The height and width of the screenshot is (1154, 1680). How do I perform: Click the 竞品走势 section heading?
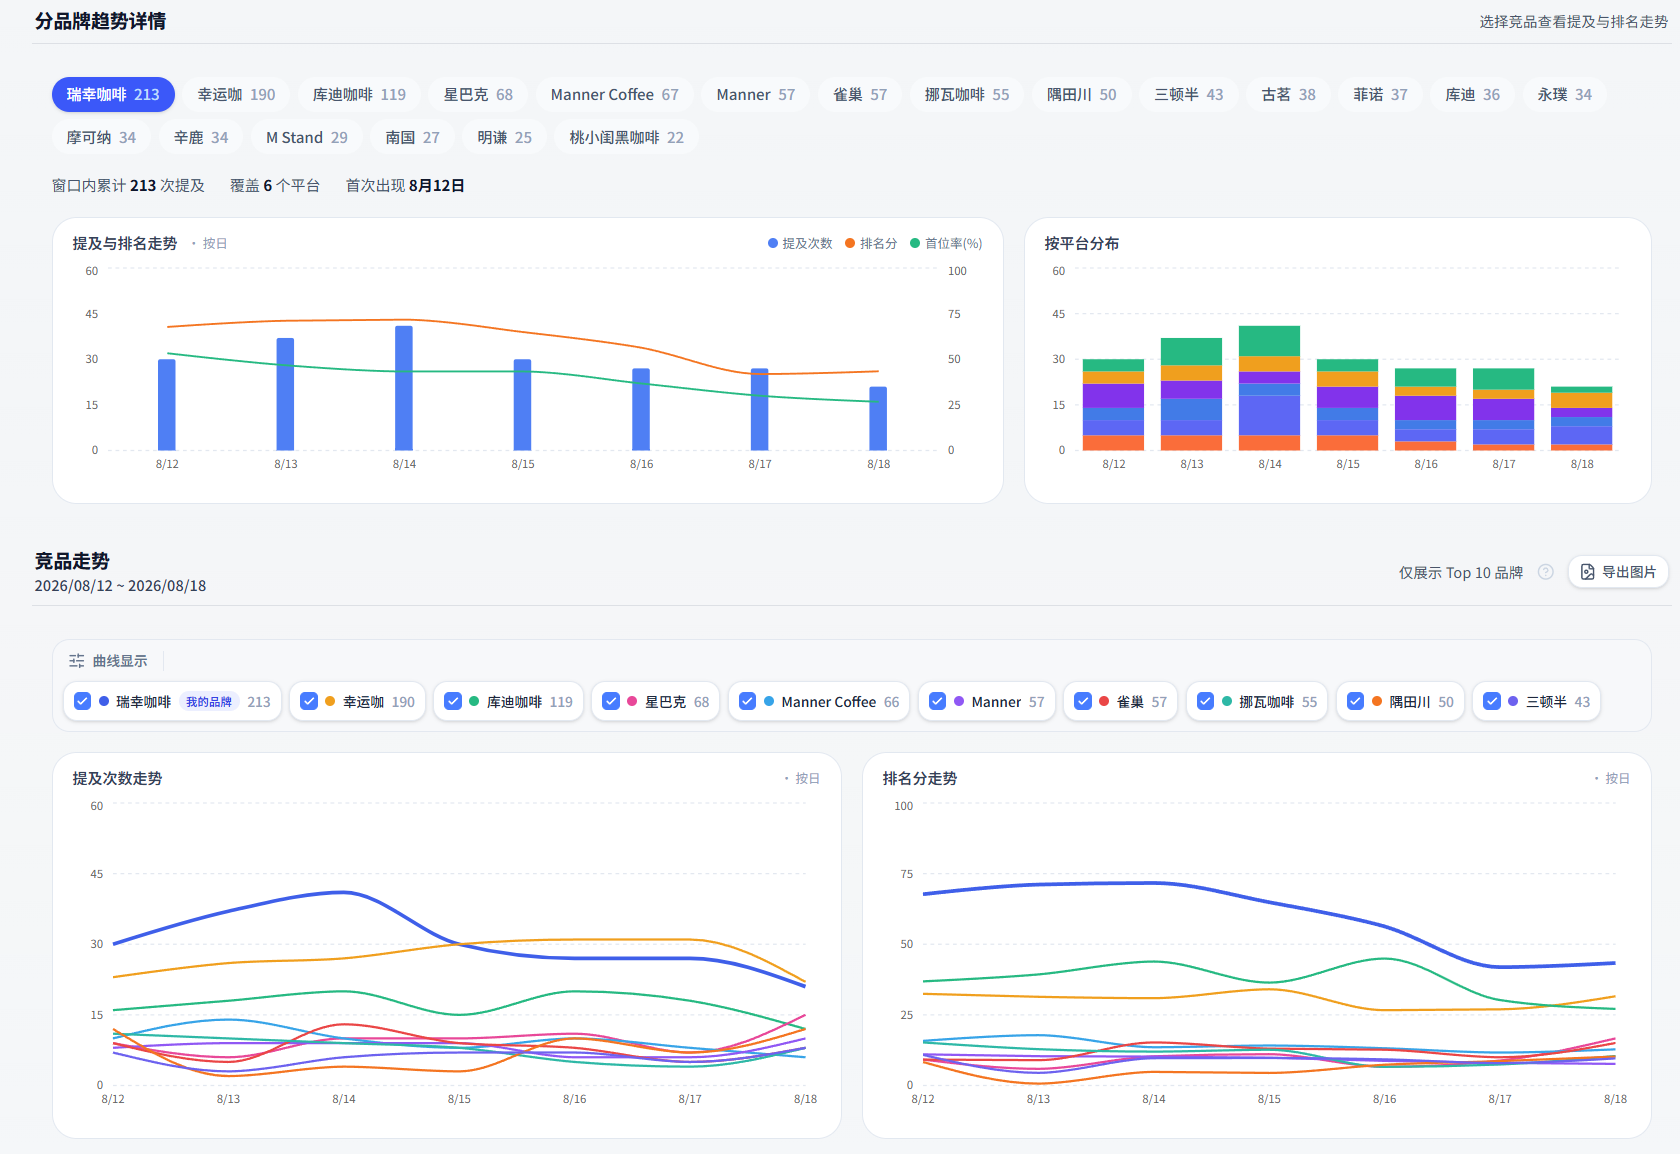[x=72, y=561]
